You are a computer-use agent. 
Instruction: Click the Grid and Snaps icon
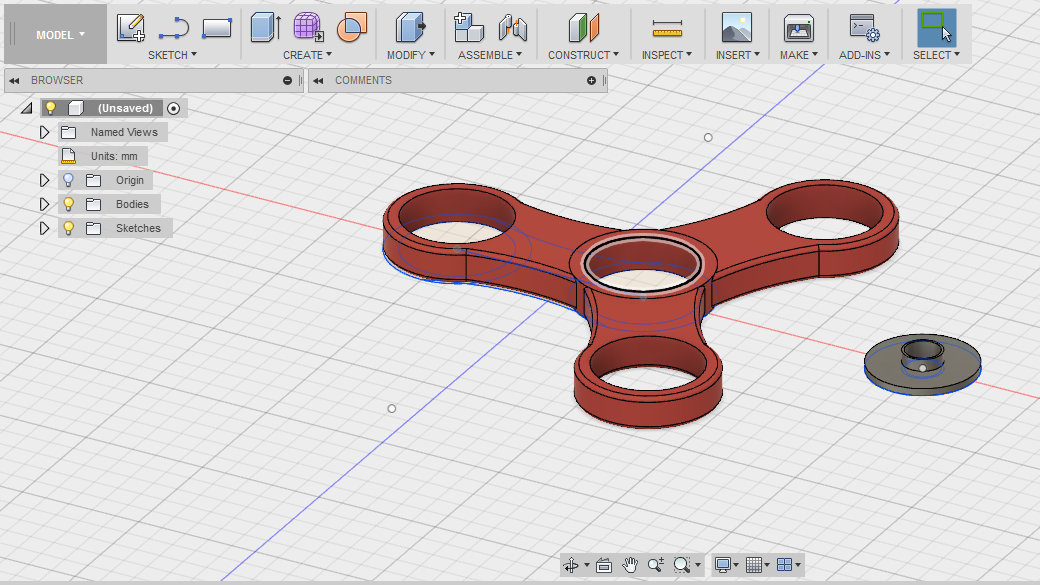[x=753, y=565]
